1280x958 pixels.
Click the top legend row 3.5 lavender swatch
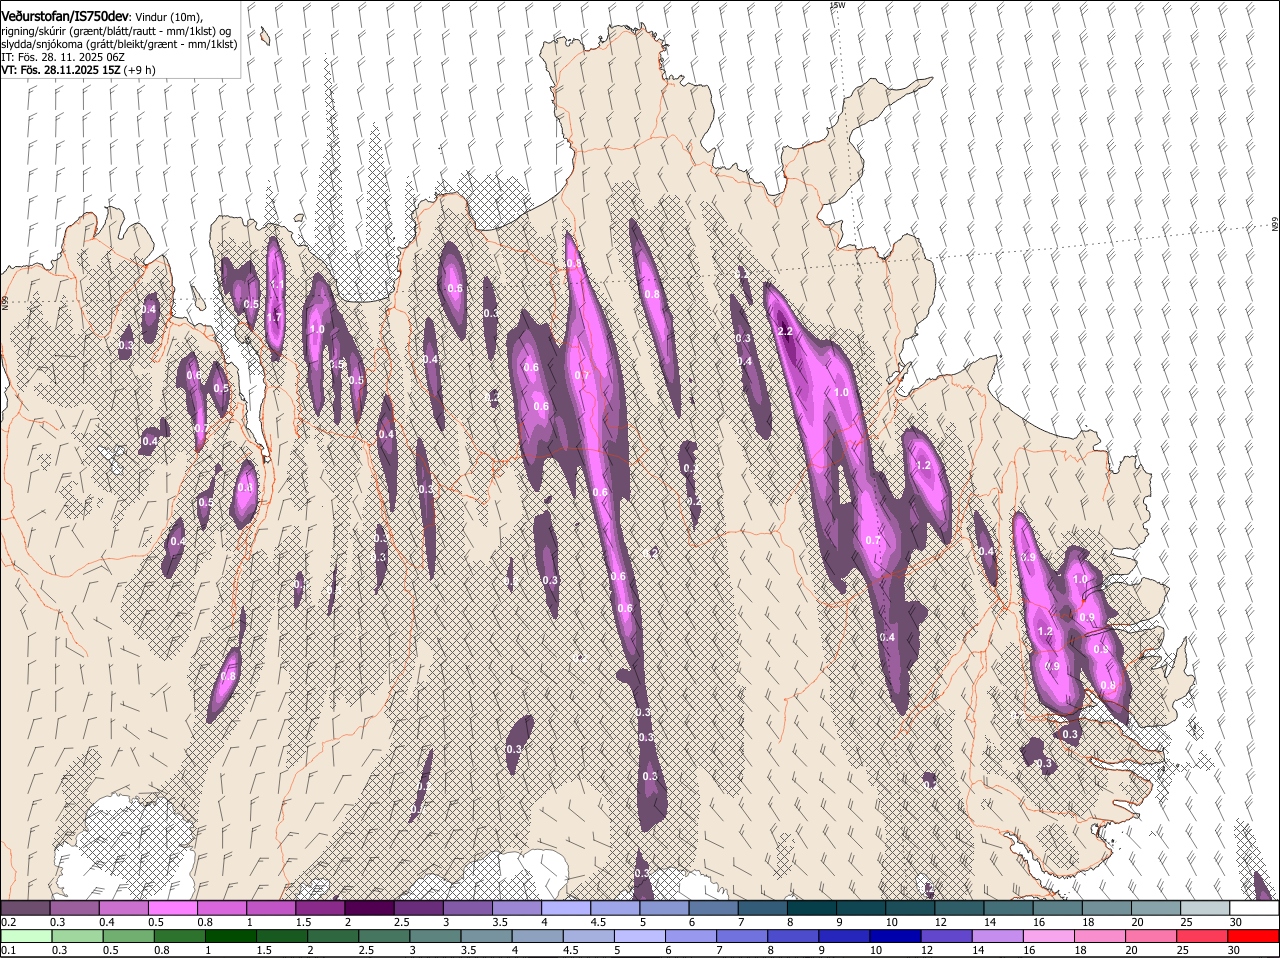tap(516, 908)
